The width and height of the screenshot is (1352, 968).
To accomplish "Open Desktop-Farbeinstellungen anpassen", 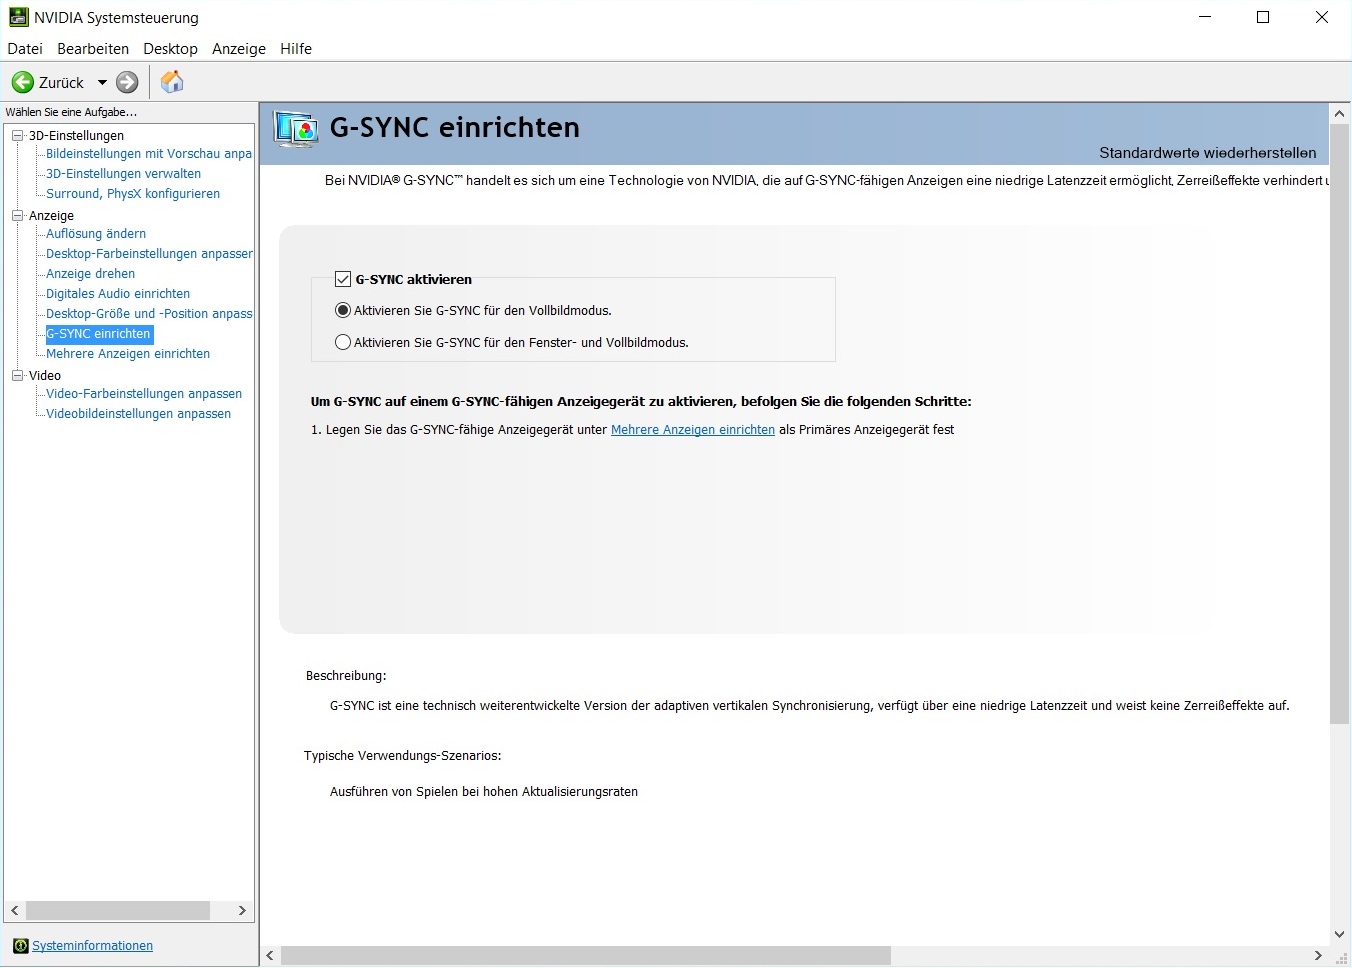I will pos(149,253).
